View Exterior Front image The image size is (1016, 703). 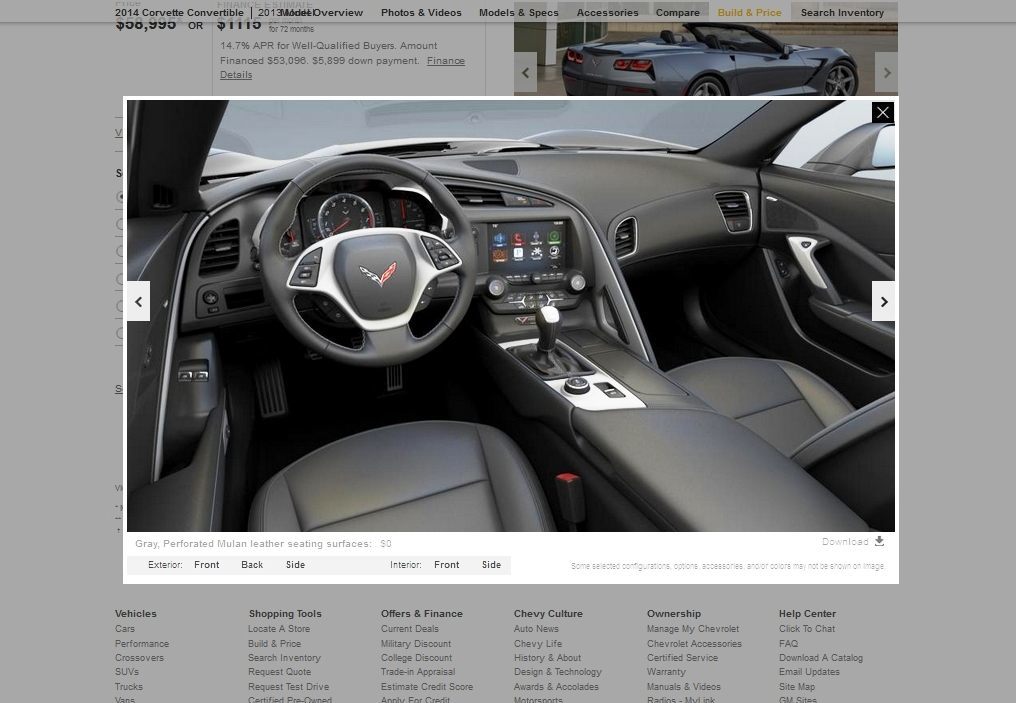click(x=207, y=565)
